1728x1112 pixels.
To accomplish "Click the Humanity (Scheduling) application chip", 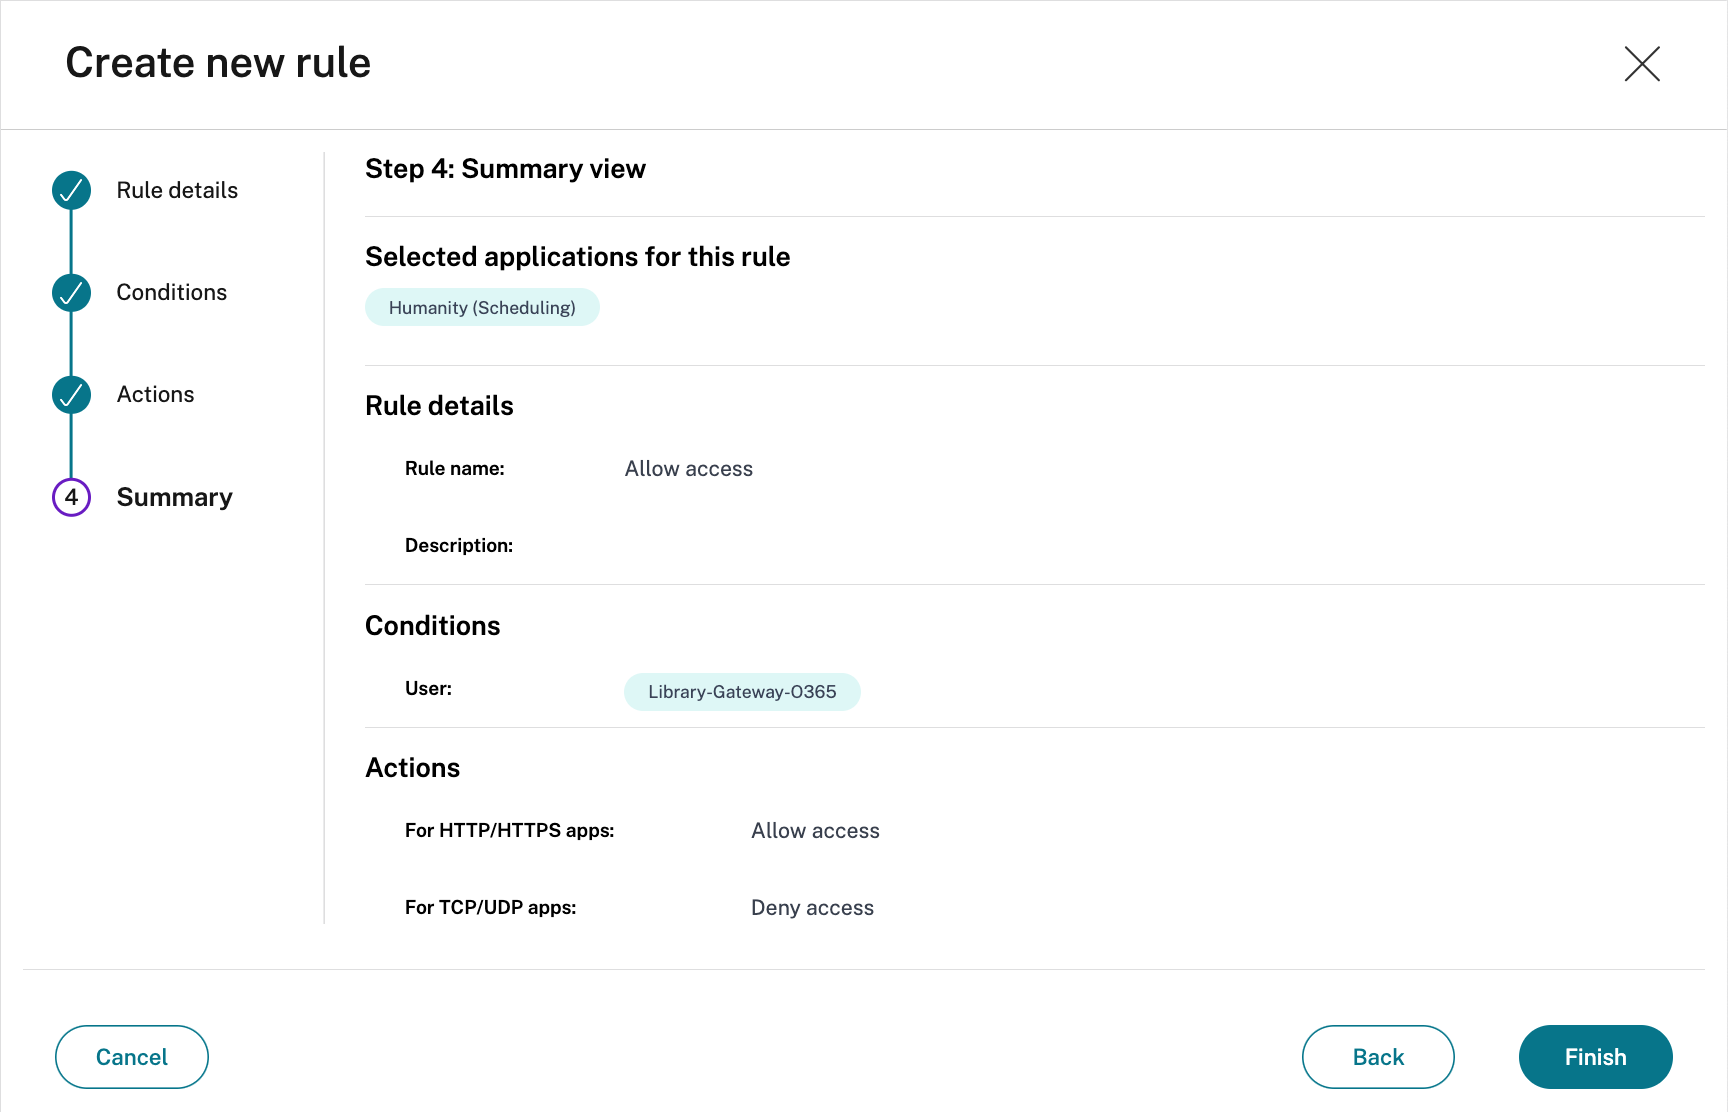I will pyautogui.click(x=482, y=308).
